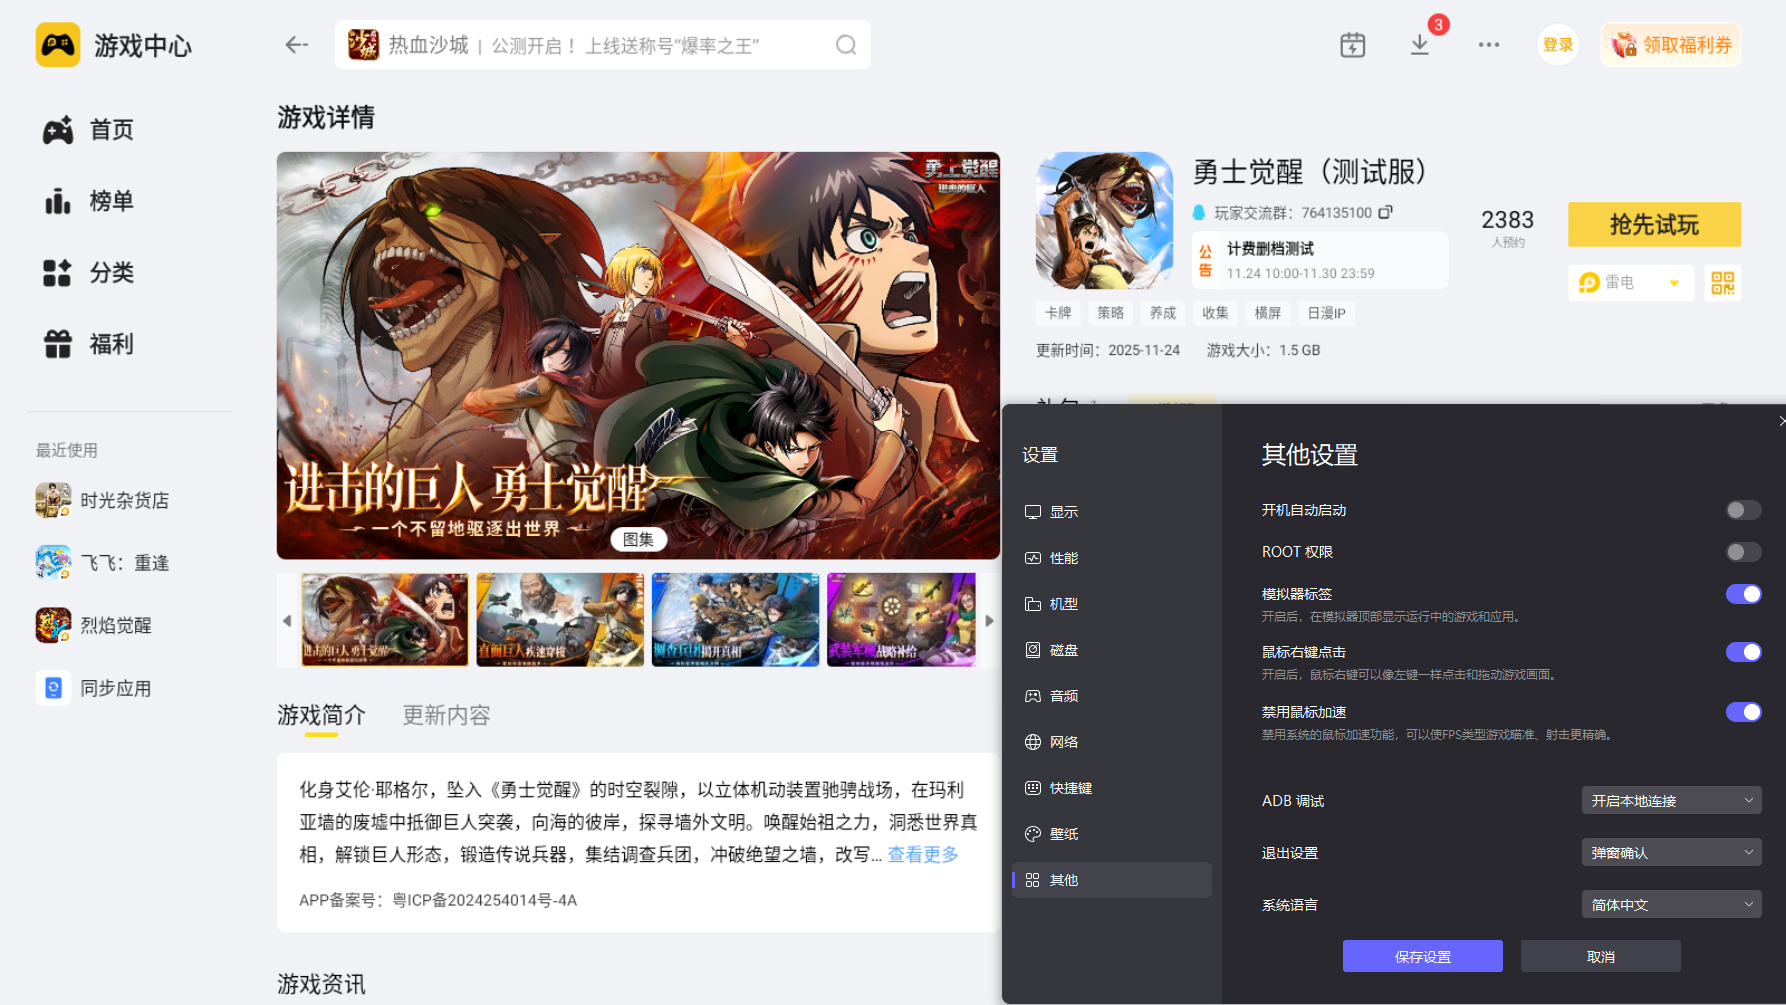Open 分类 categories page
Viewport: 1786px width, 1005px height.
tap(88, 273)
